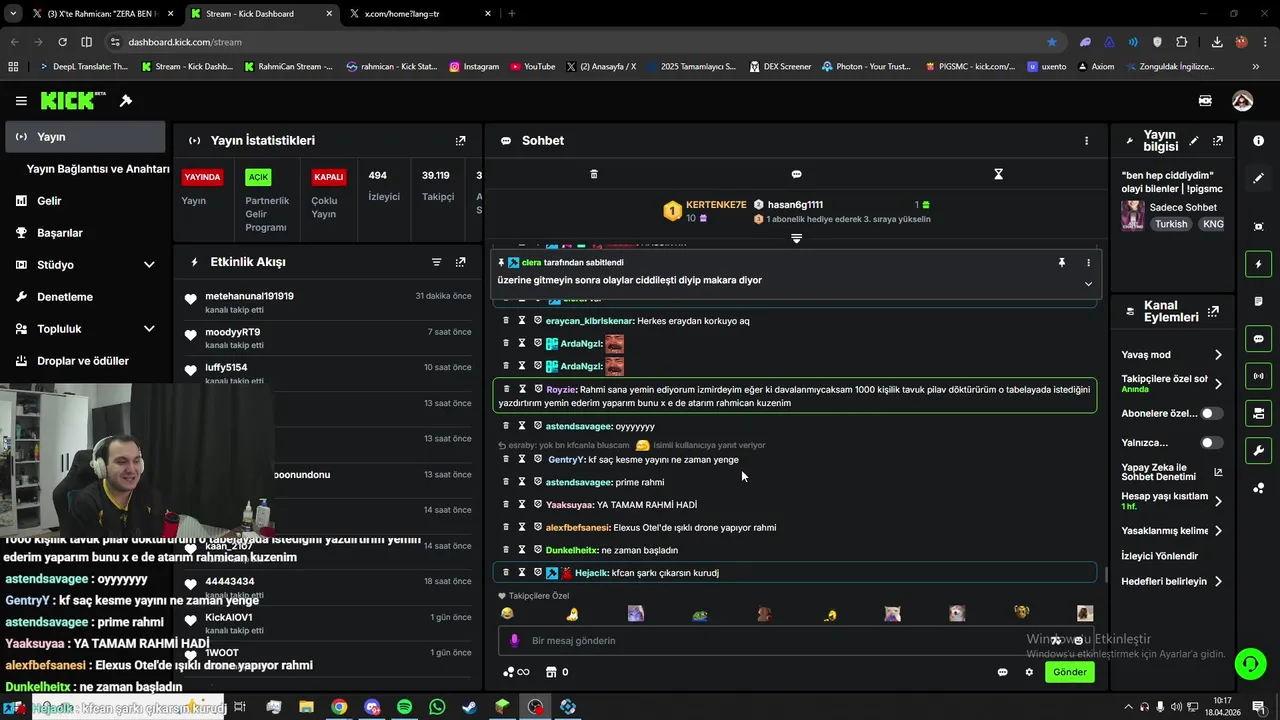Select Yayın in the sidebar

85,137
